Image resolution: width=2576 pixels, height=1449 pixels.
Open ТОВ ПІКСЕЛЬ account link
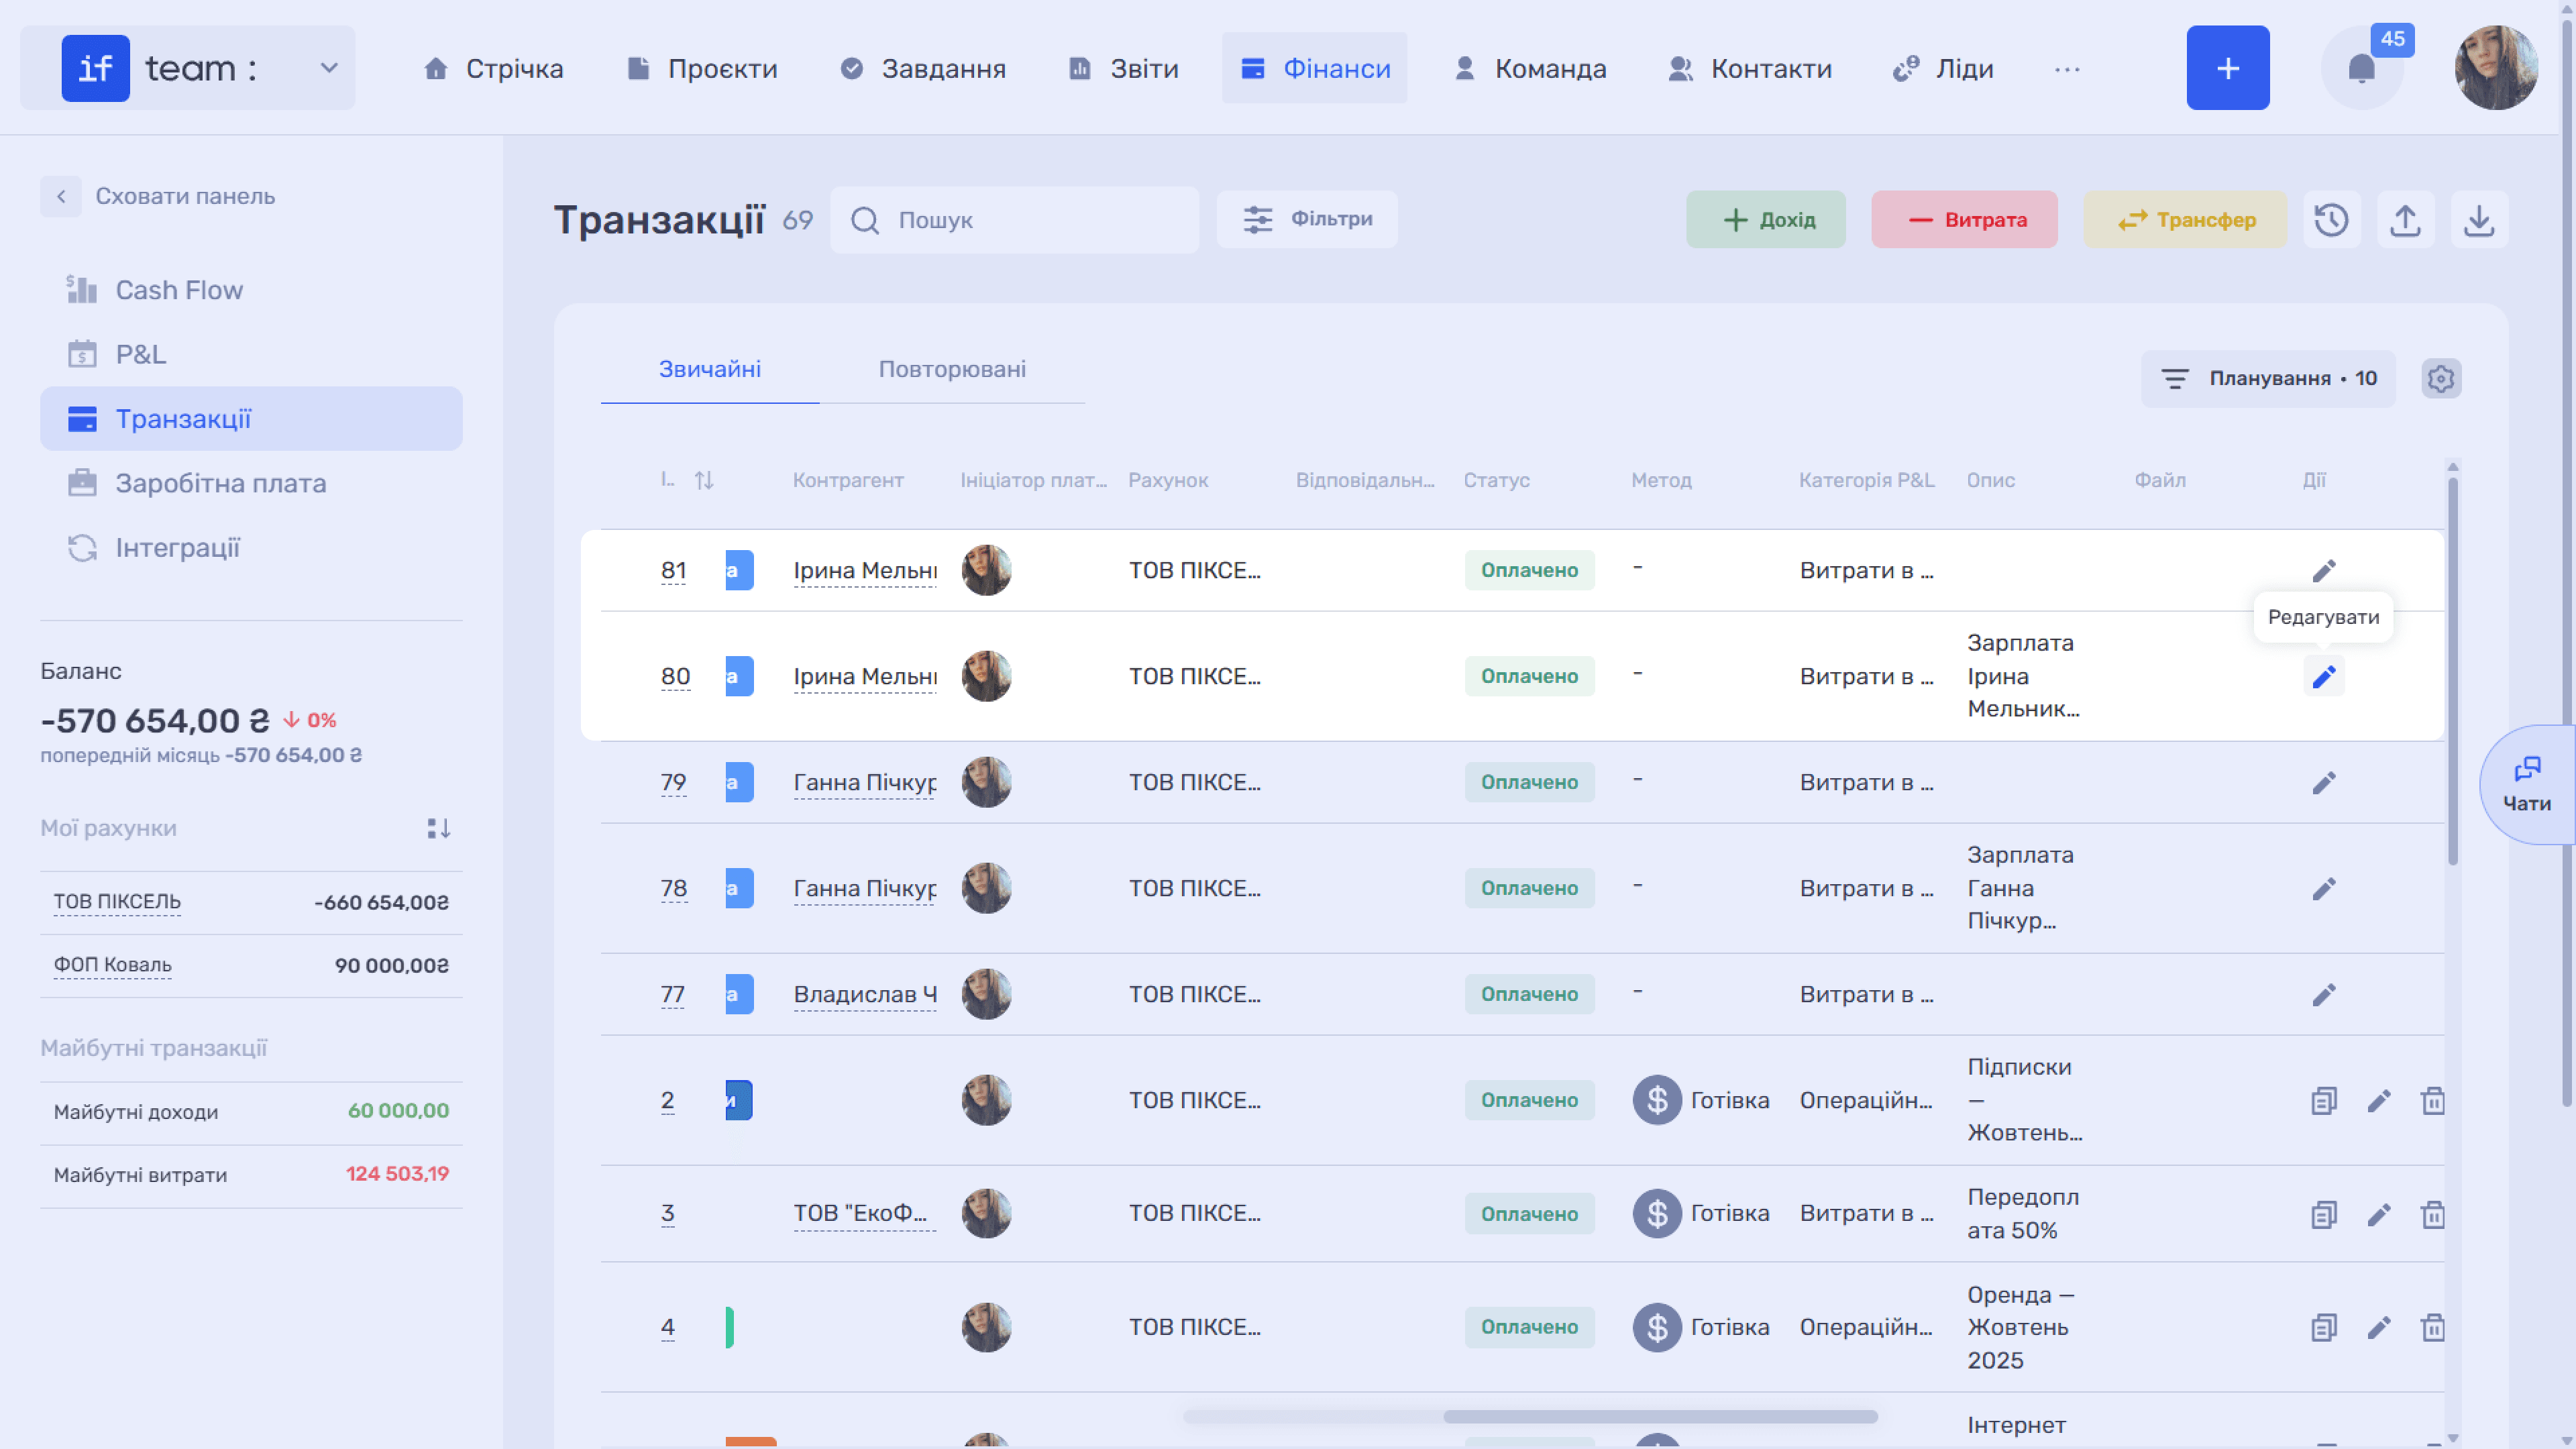(117, 902)
